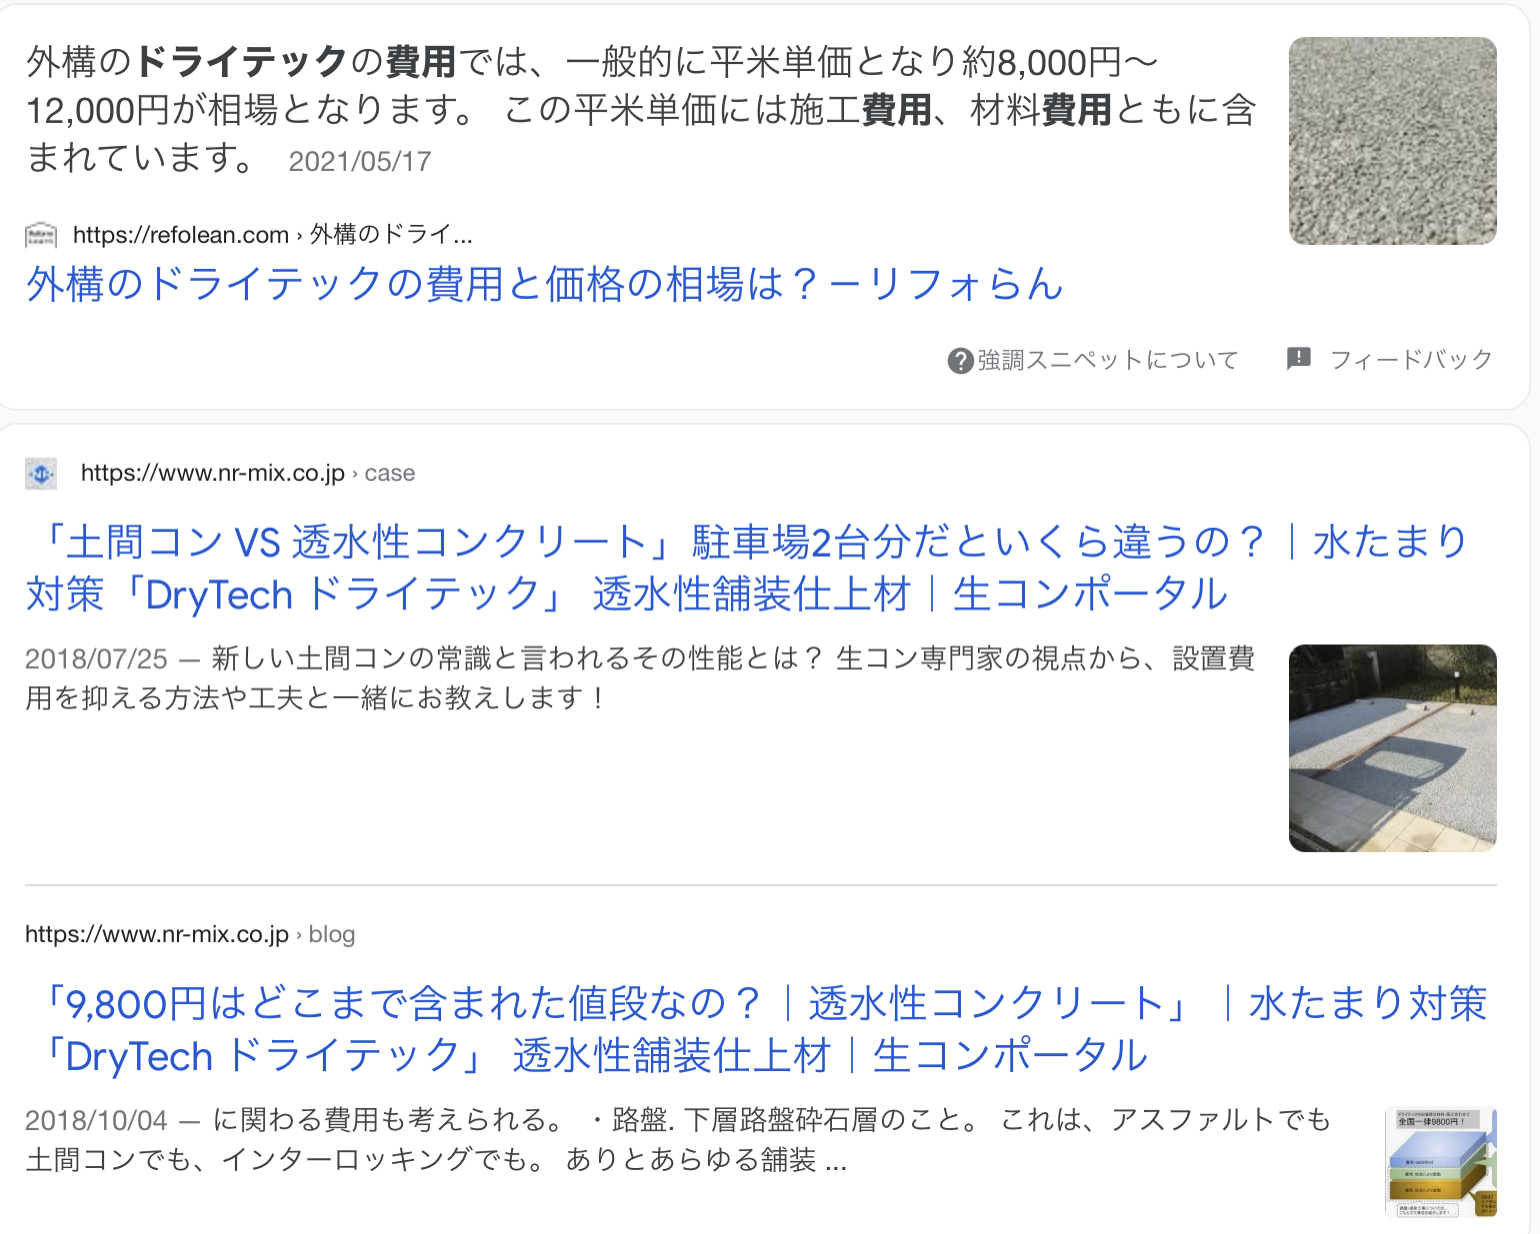This screenshot has width=1540, height=1234.
Task: Click the https://www.nr-mix.co.jp › case URL
Action: tap(248, 473)
